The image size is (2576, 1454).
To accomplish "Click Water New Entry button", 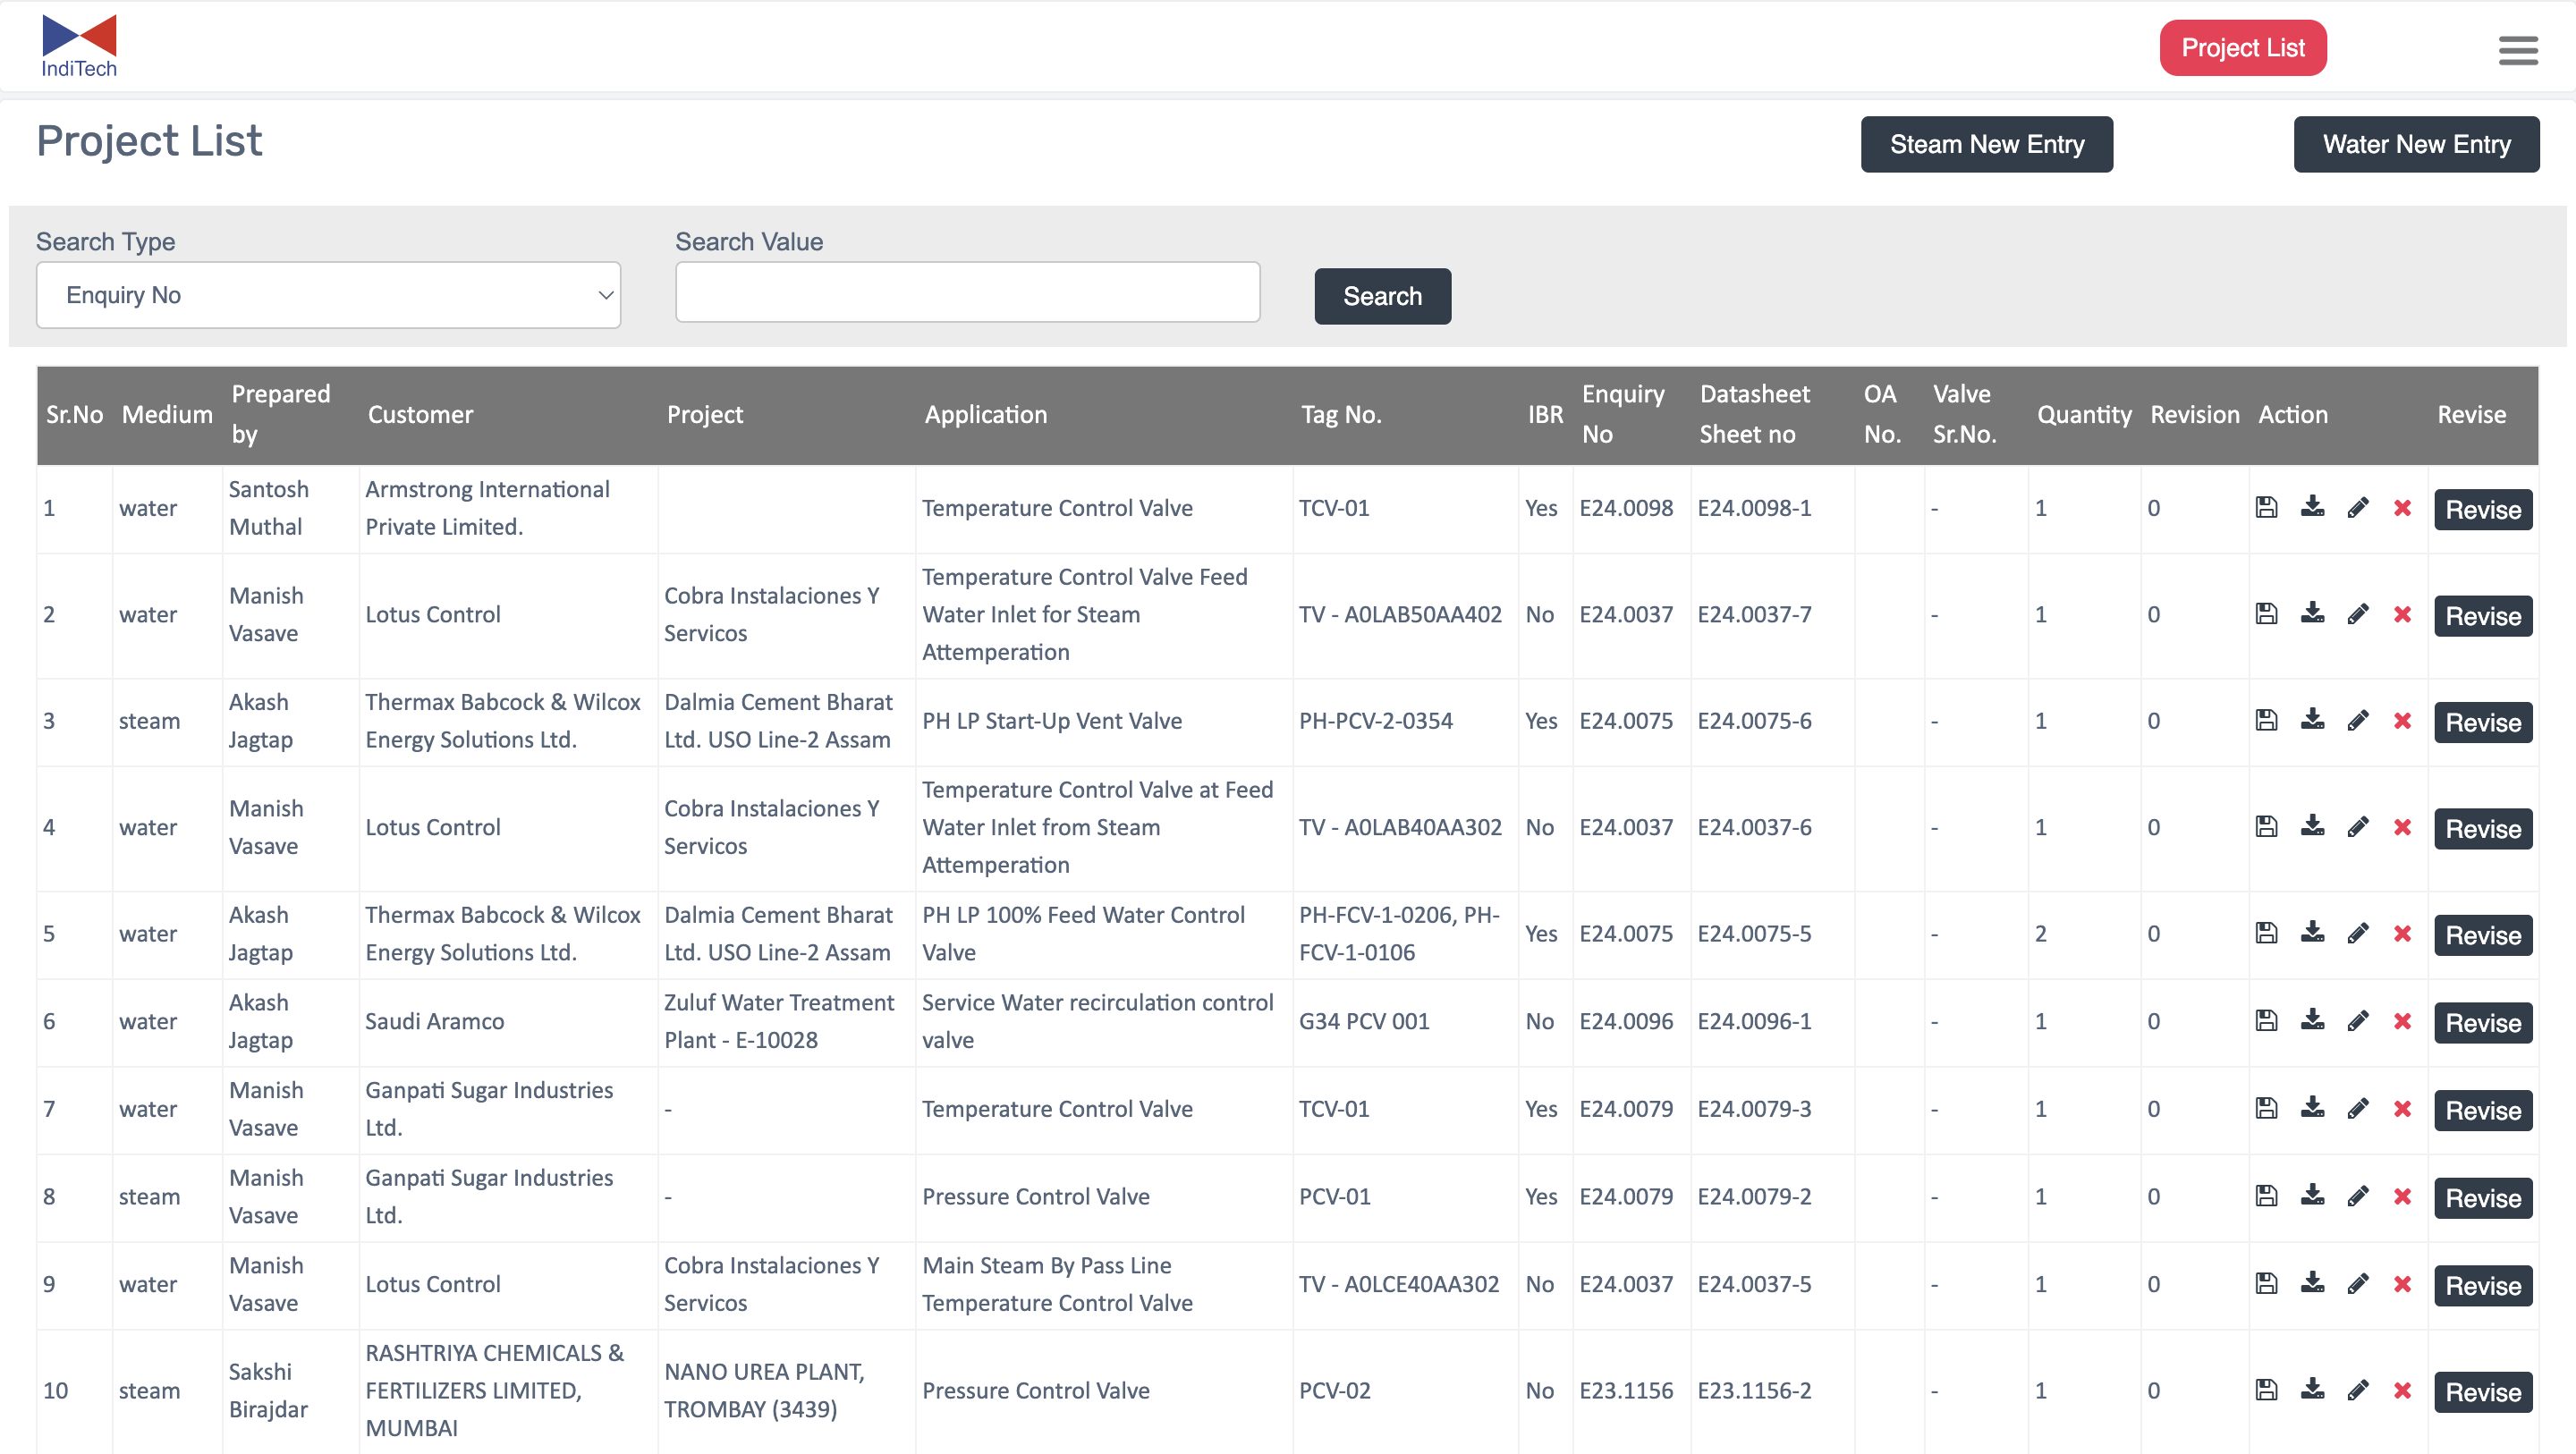I will click(x=2415, y=144).
